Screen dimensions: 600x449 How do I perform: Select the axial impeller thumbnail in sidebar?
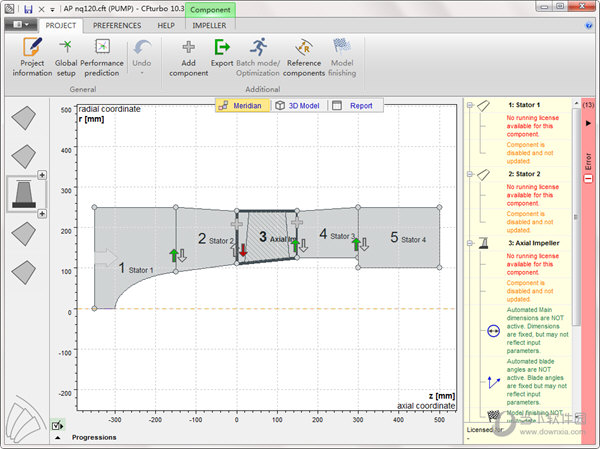click(x=24, y=194)
